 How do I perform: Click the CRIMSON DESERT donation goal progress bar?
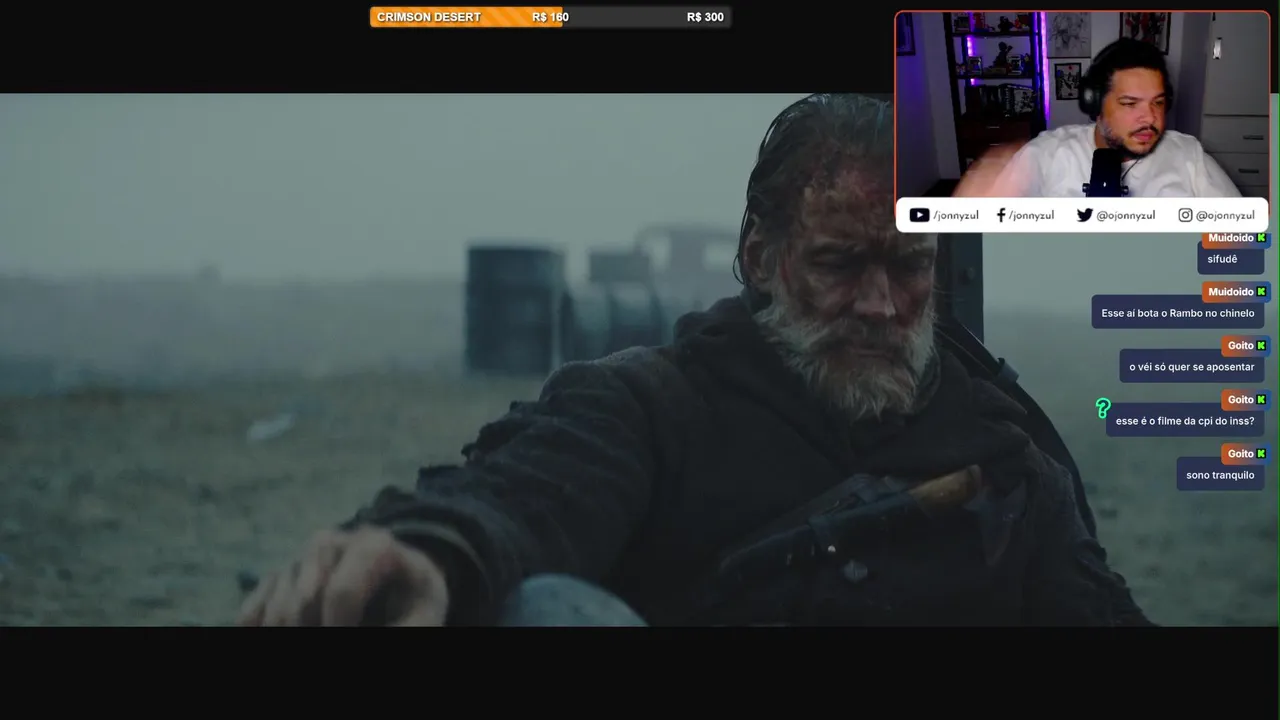(x=550, y=17)
